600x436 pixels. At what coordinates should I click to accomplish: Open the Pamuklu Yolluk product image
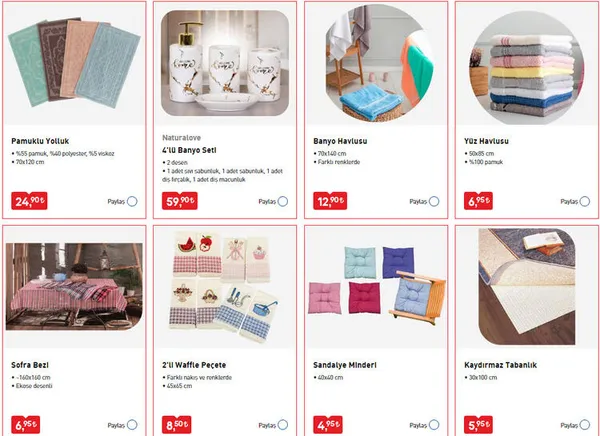(74, 62)
